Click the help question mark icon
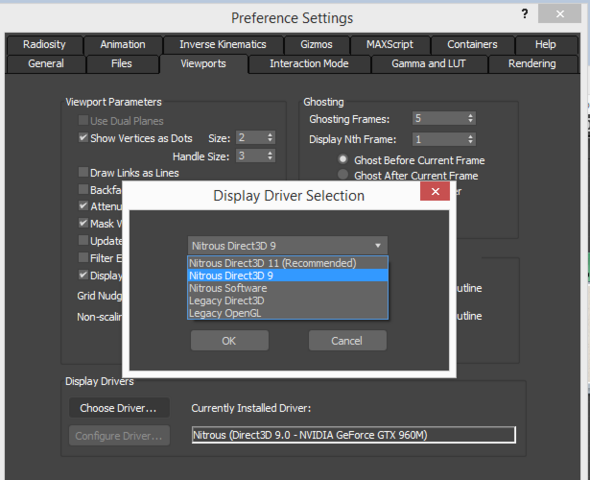 [525, 14]
